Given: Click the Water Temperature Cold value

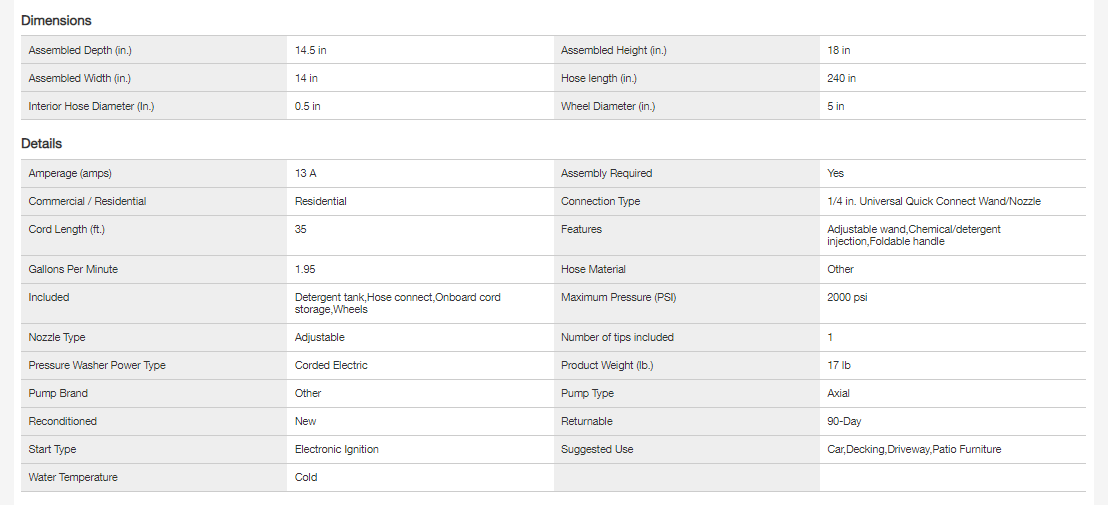Looking at the screenshot, I should click(x=306, y=477).
